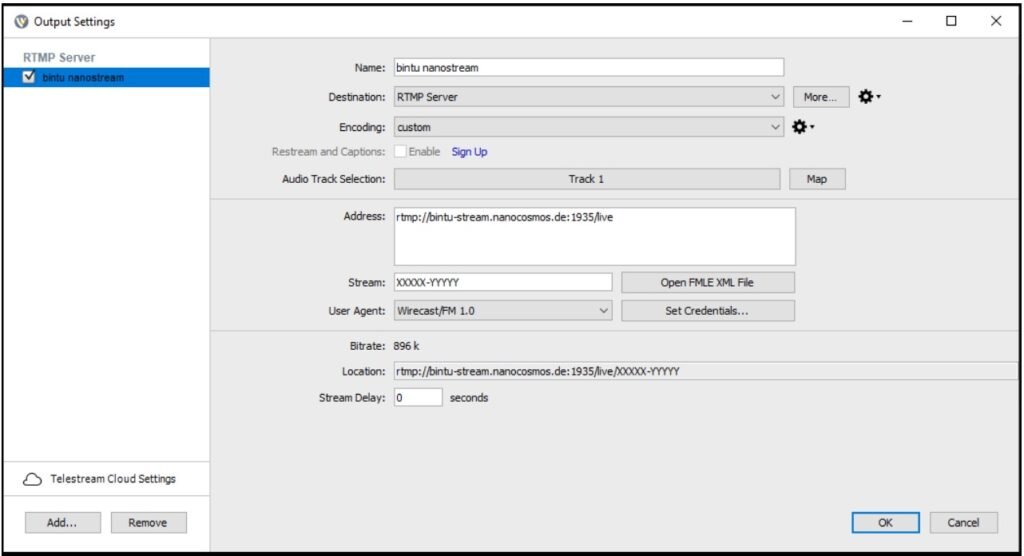Click the Location URL field

pos(705,371)
